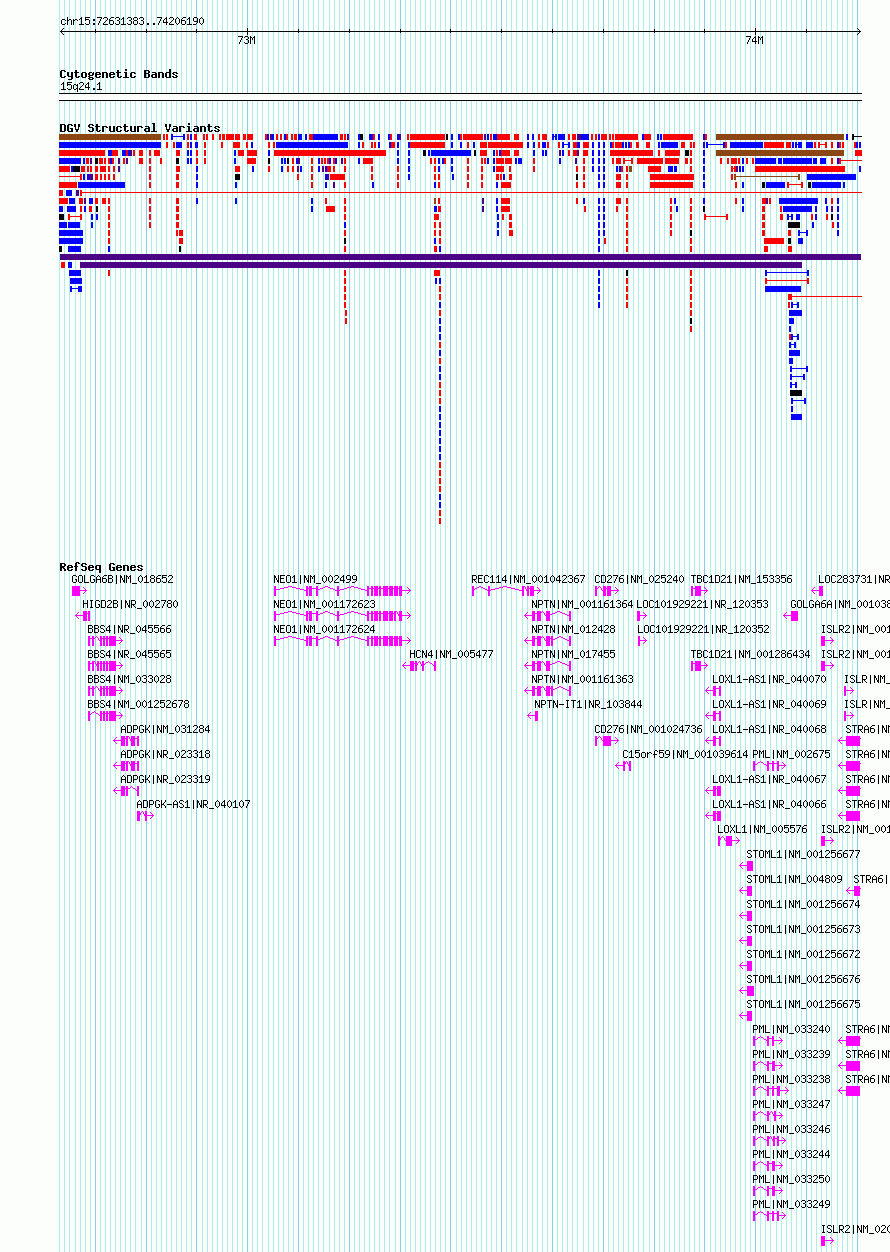Viewport: 890px width, 1252px height.
Task: Click the NPTN|NM_001161364 transcript label
Action: (x=582, y=604)
